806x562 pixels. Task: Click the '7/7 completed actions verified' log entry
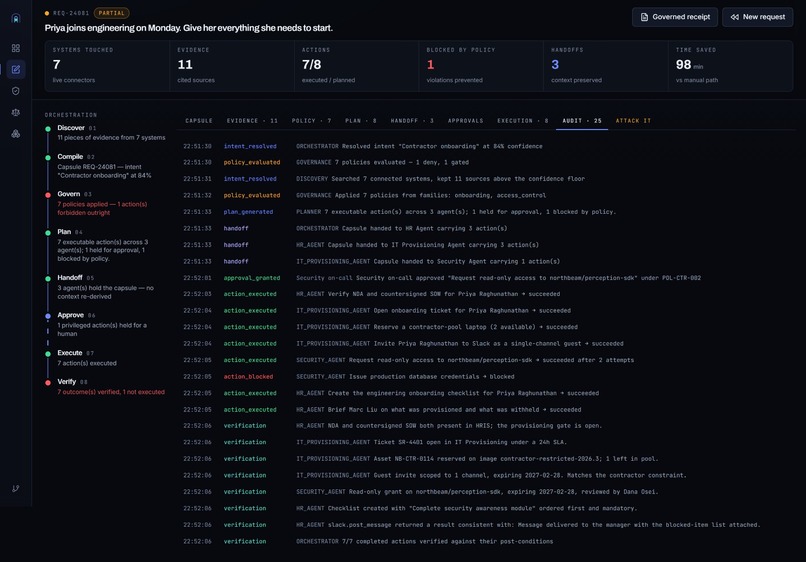click(x=425, y=541)
